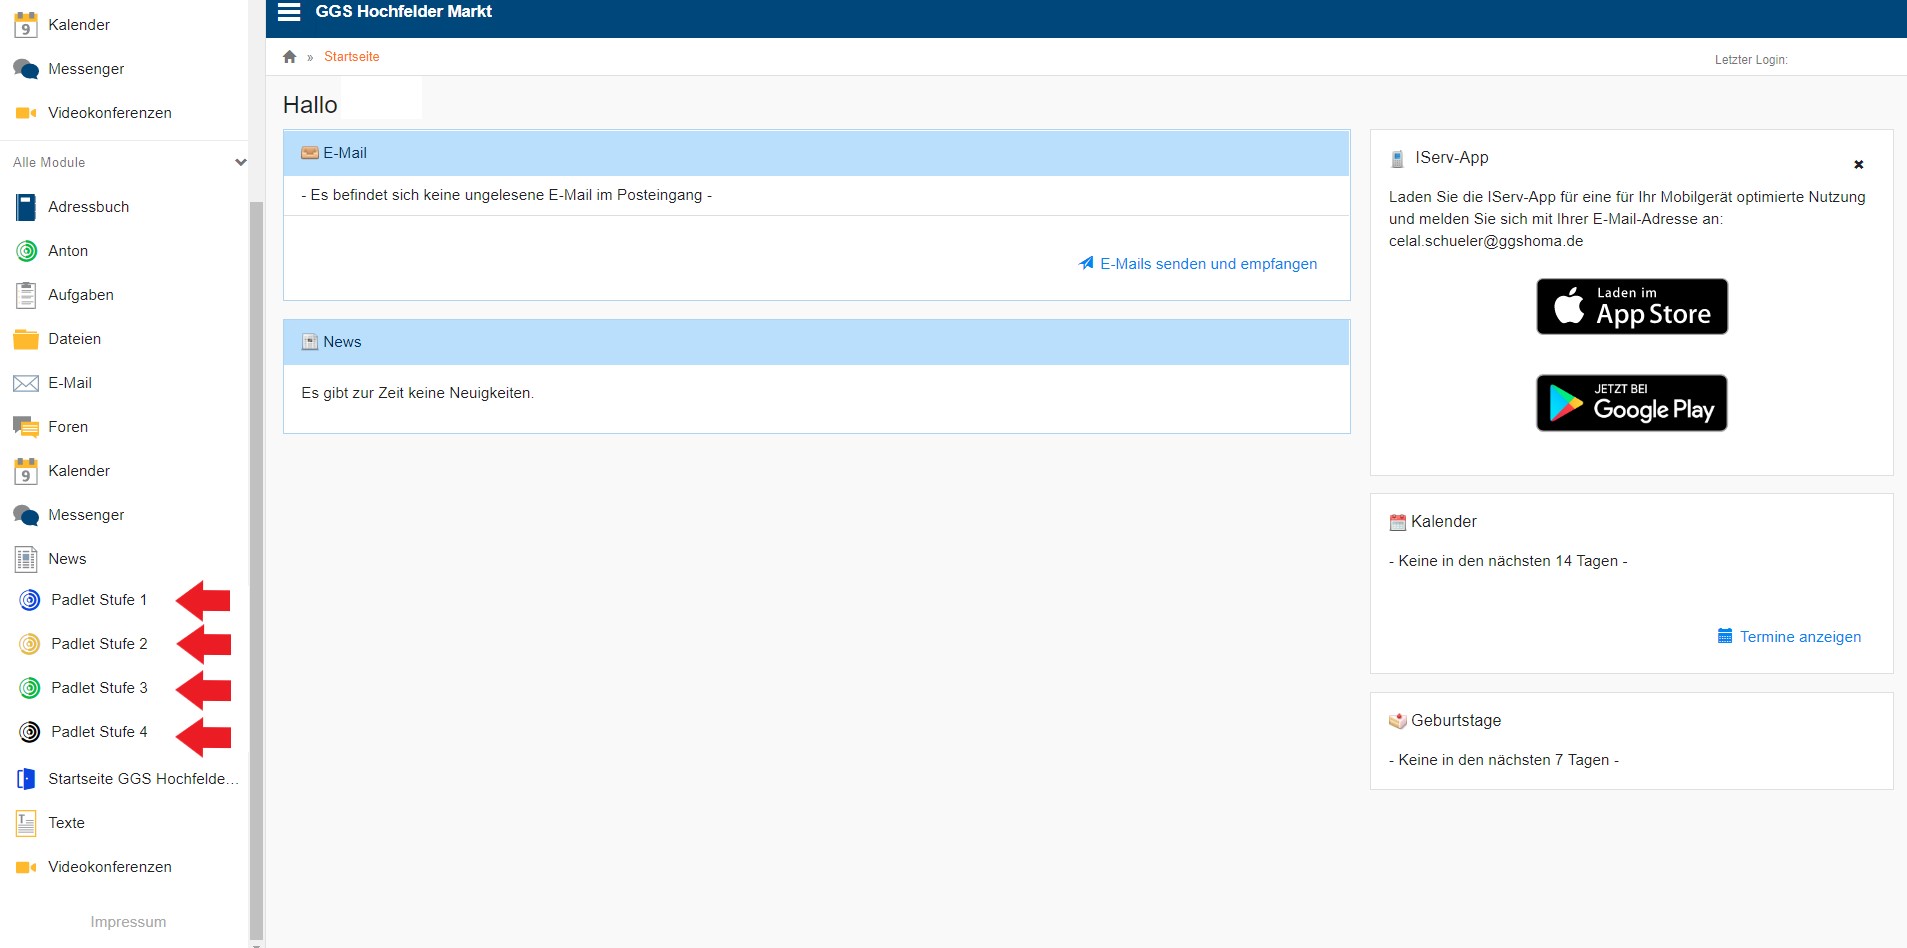Screen dimensions: 1907x948
Task: Open Videokonferenzen under Alle Module
Action: coord(110,867)
